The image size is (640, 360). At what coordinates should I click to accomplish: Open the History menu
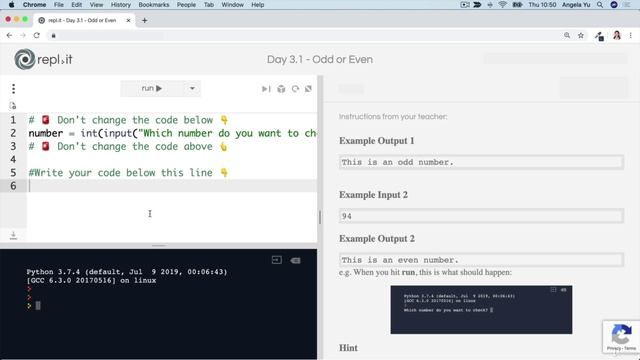click(x=121, y=5)
